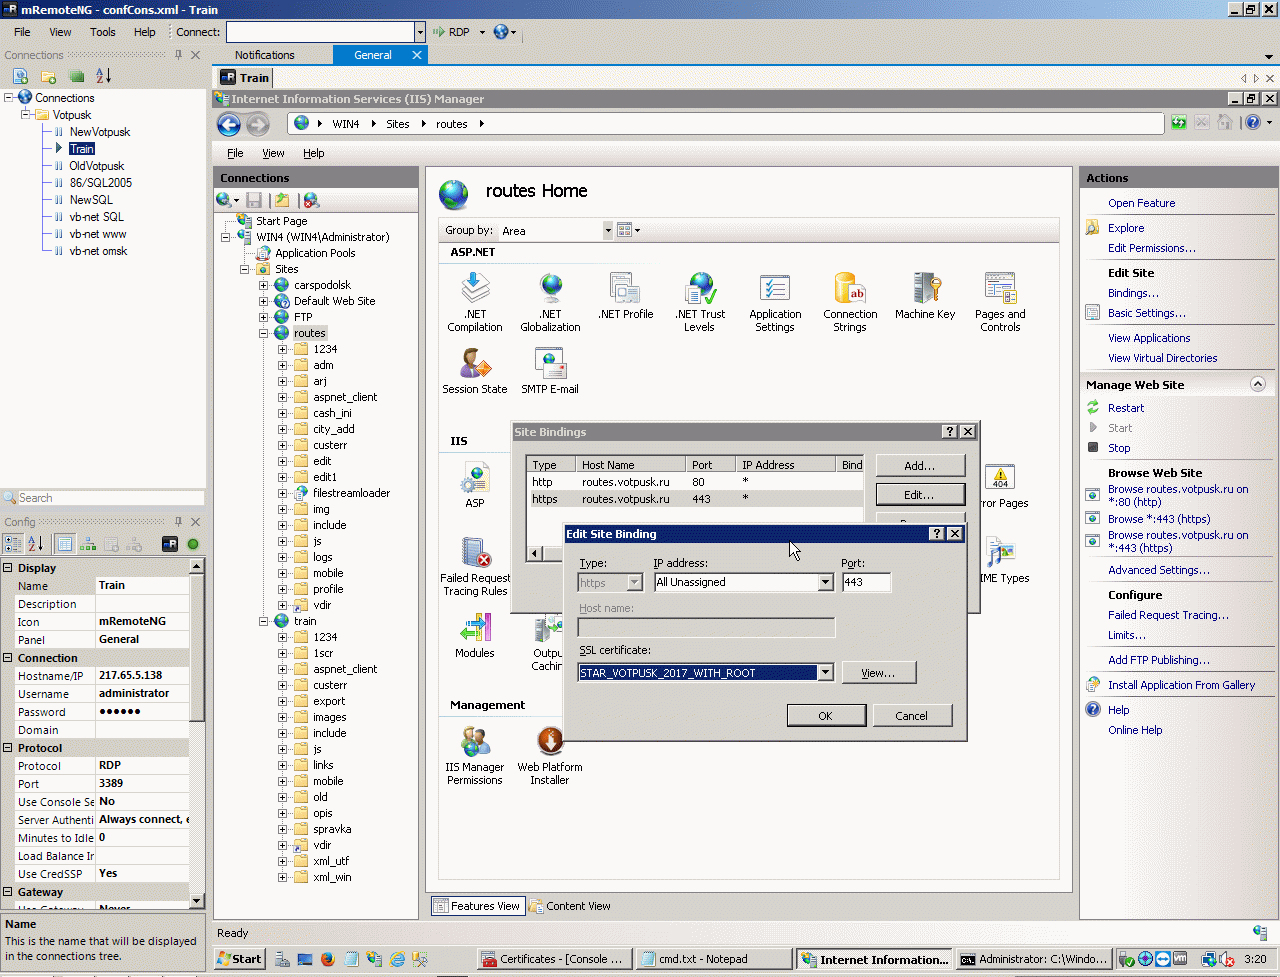Viewport: 1280px width, 977px height.
Task: Open the Group by Area dropdown
Action: tap(607, 230)
